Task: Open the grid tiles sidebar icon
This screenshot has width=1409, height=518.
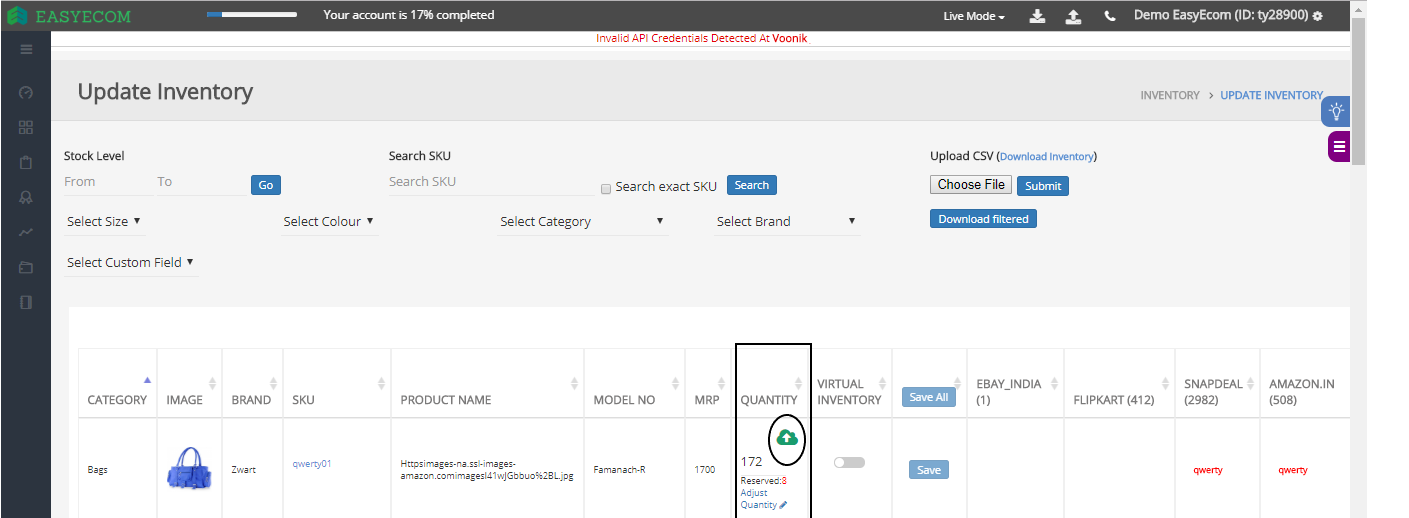Action: click(26, 127)
